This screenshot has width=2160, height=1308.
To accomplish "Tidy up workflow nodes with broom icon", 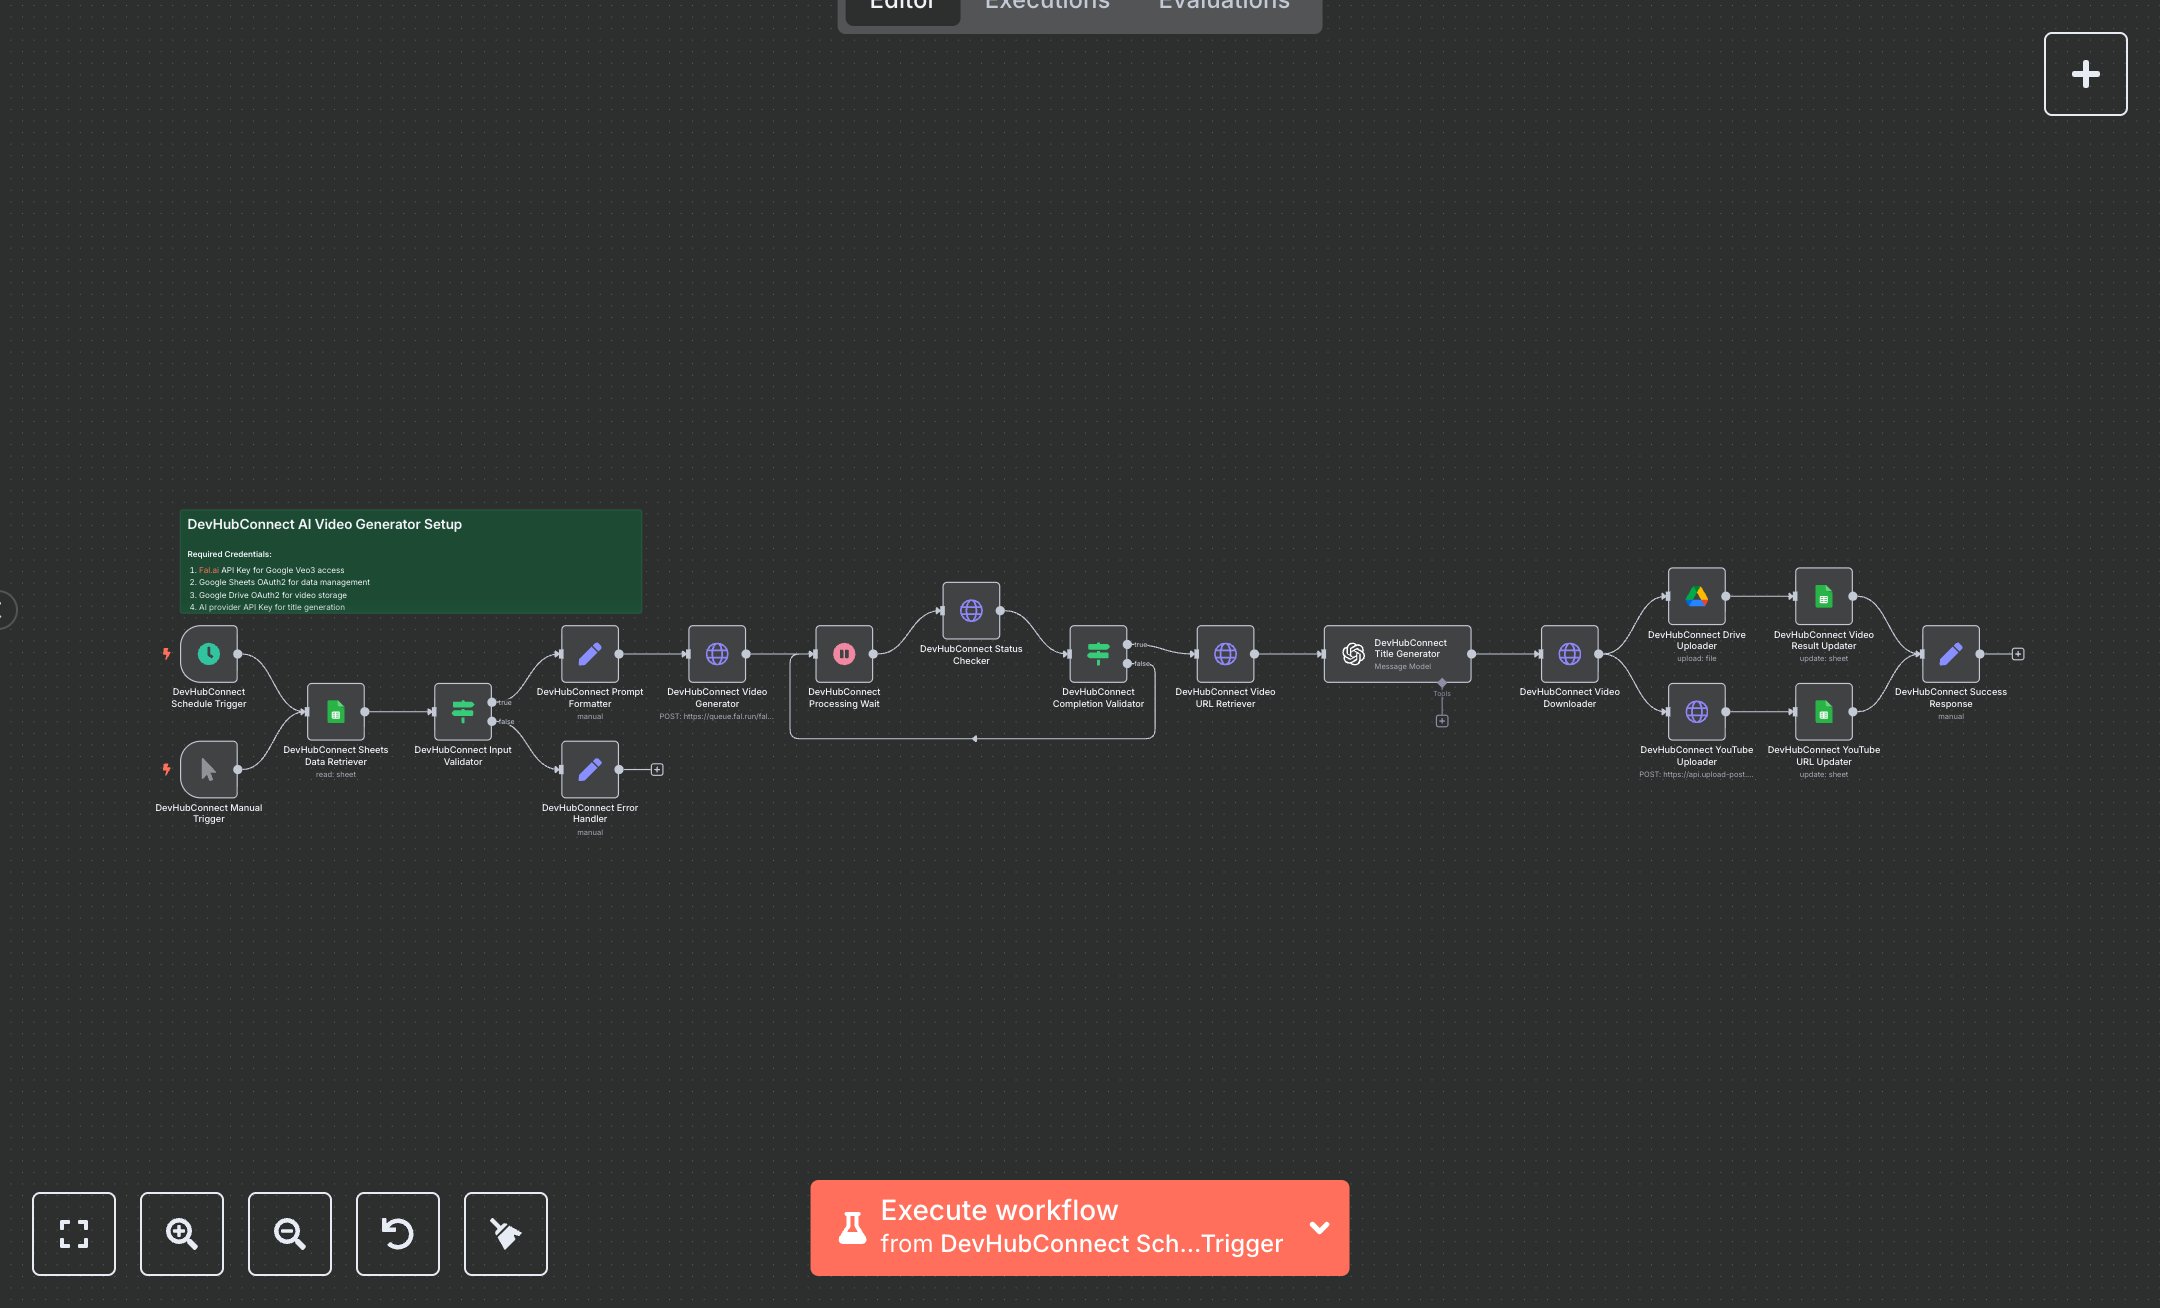I will [506, 1233].
